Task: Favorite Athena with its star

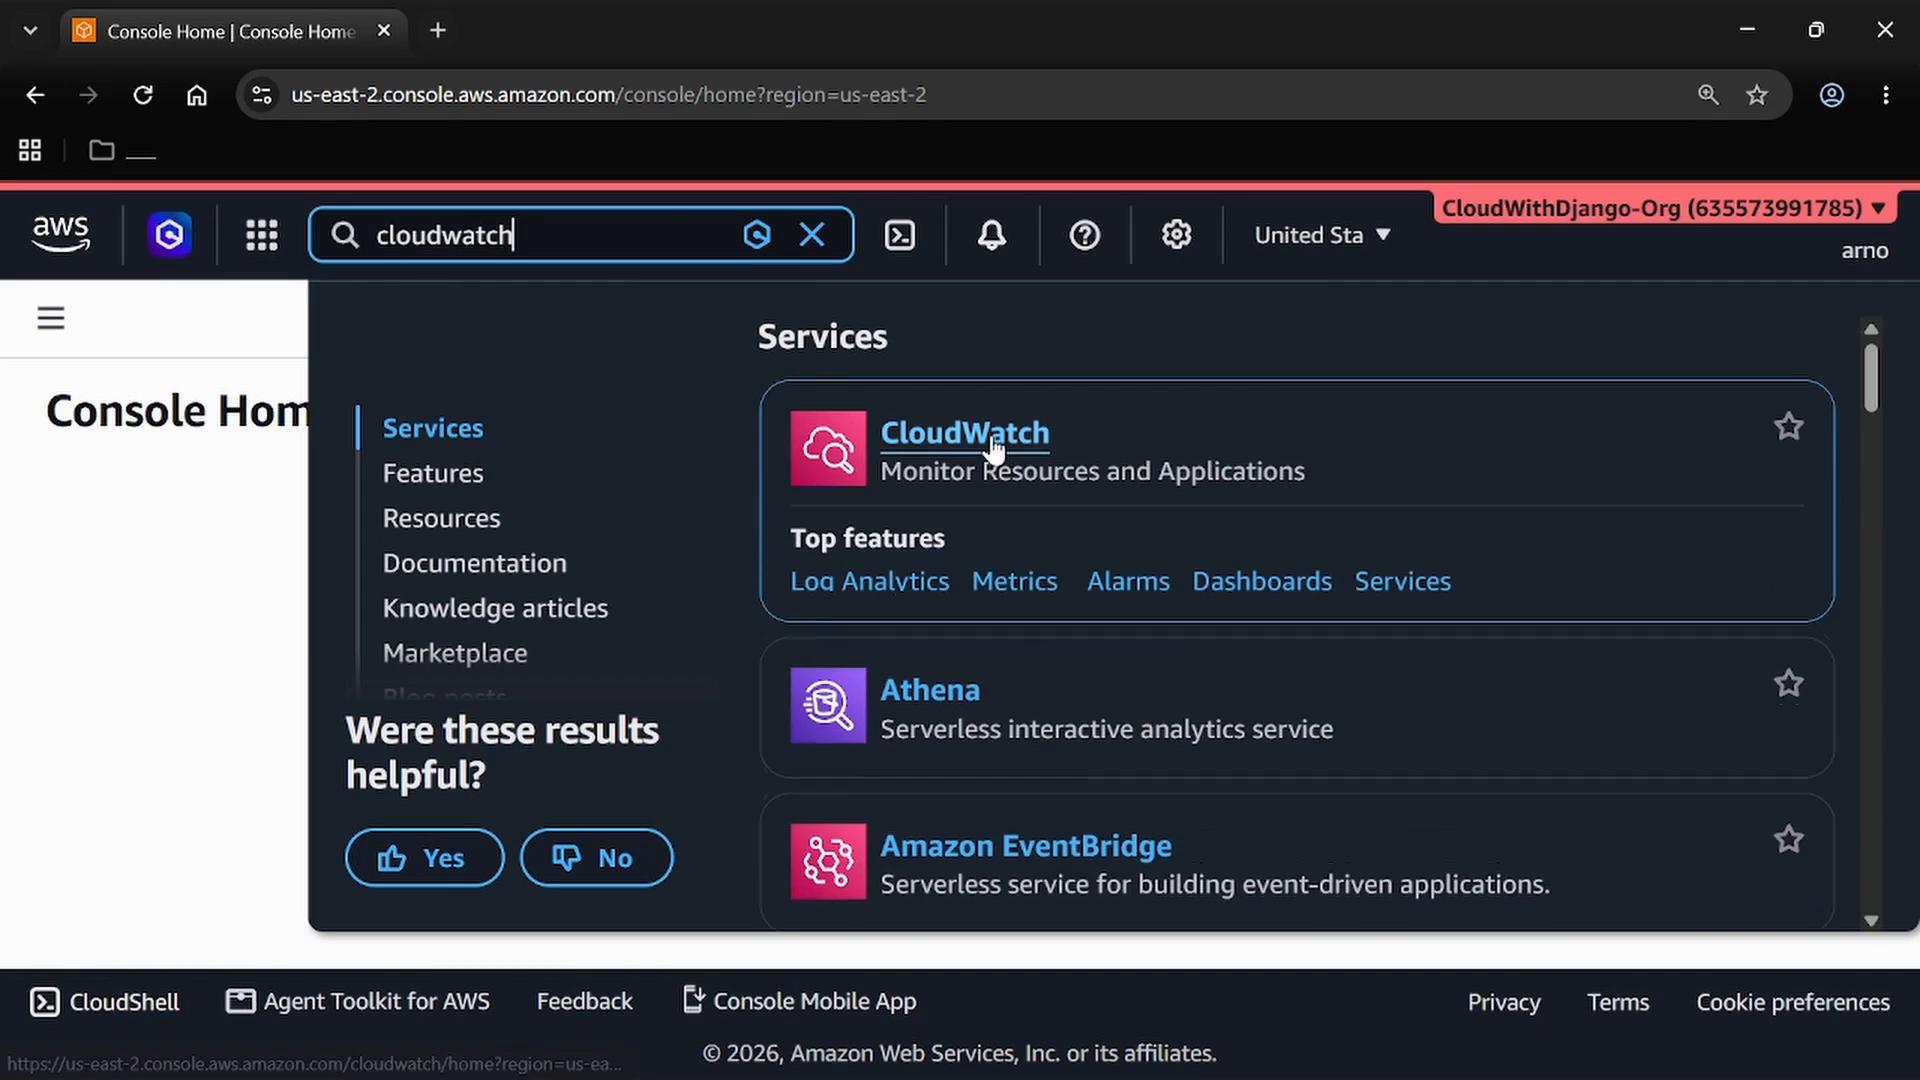Action: (1788, 684)
